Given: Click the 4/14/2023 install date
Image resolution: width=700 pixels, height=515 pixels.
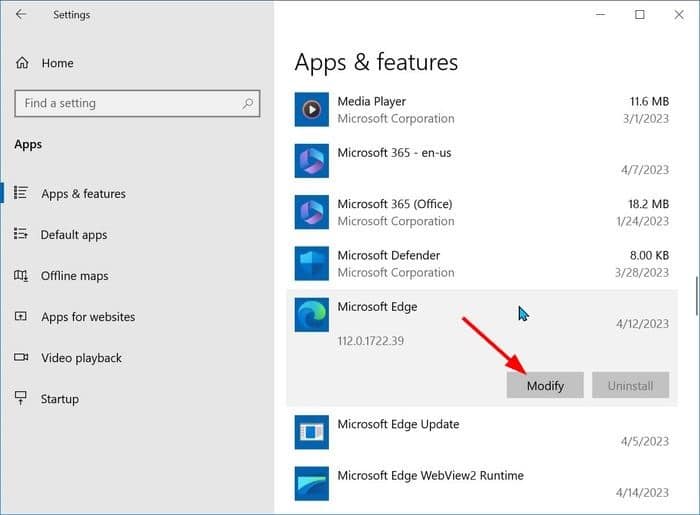Looking at the screenshot, I should point(642,492).
